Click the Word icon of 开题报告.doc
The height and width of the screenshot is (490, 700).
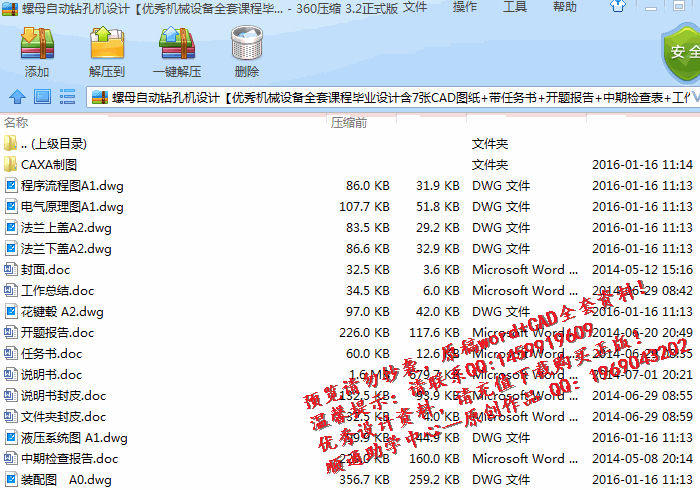point(11,332)
